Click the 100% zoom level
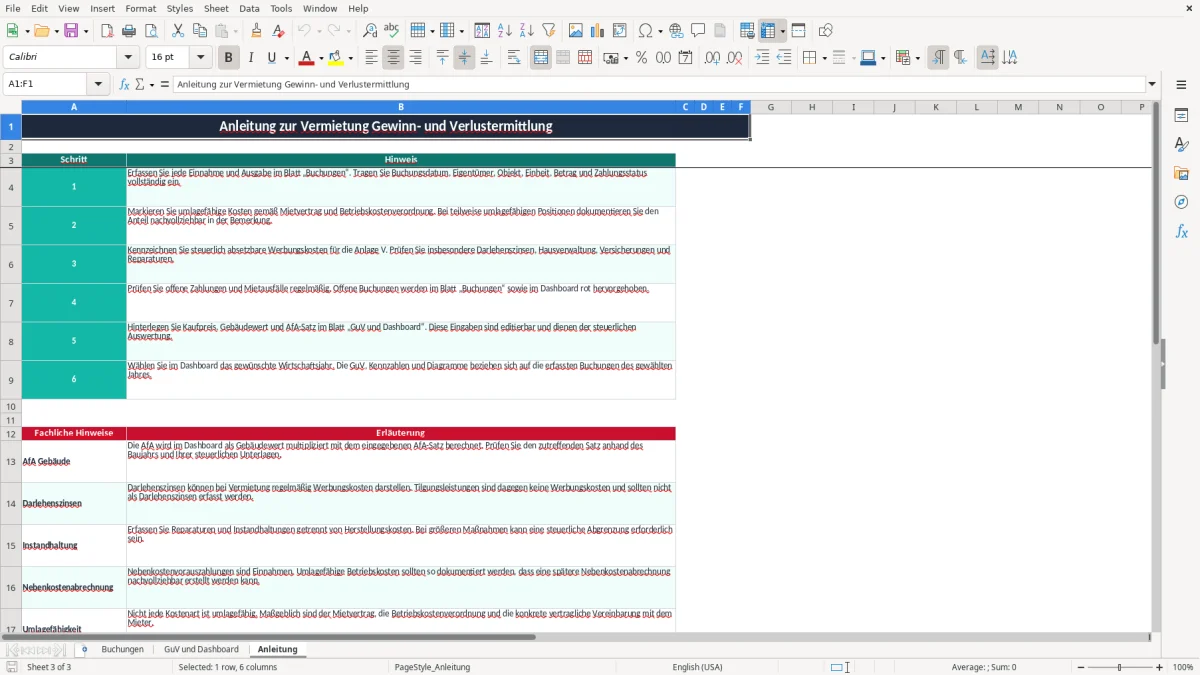 click(1182, 667)
